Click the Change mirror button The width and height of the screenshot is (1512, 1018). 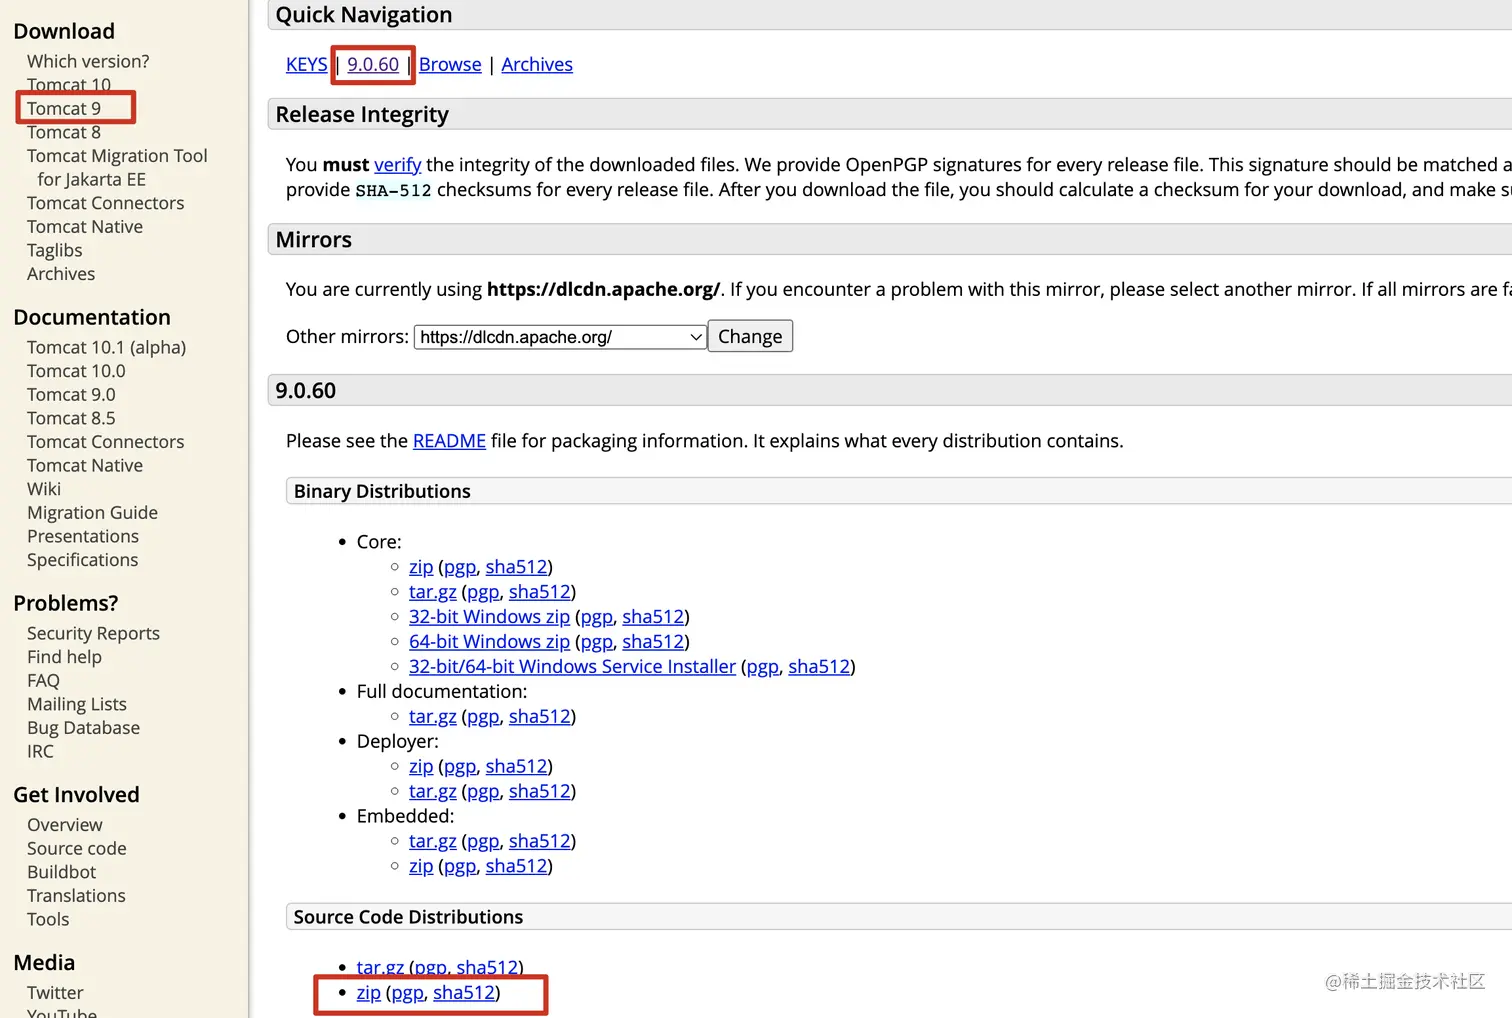click(x=750, y=336)
